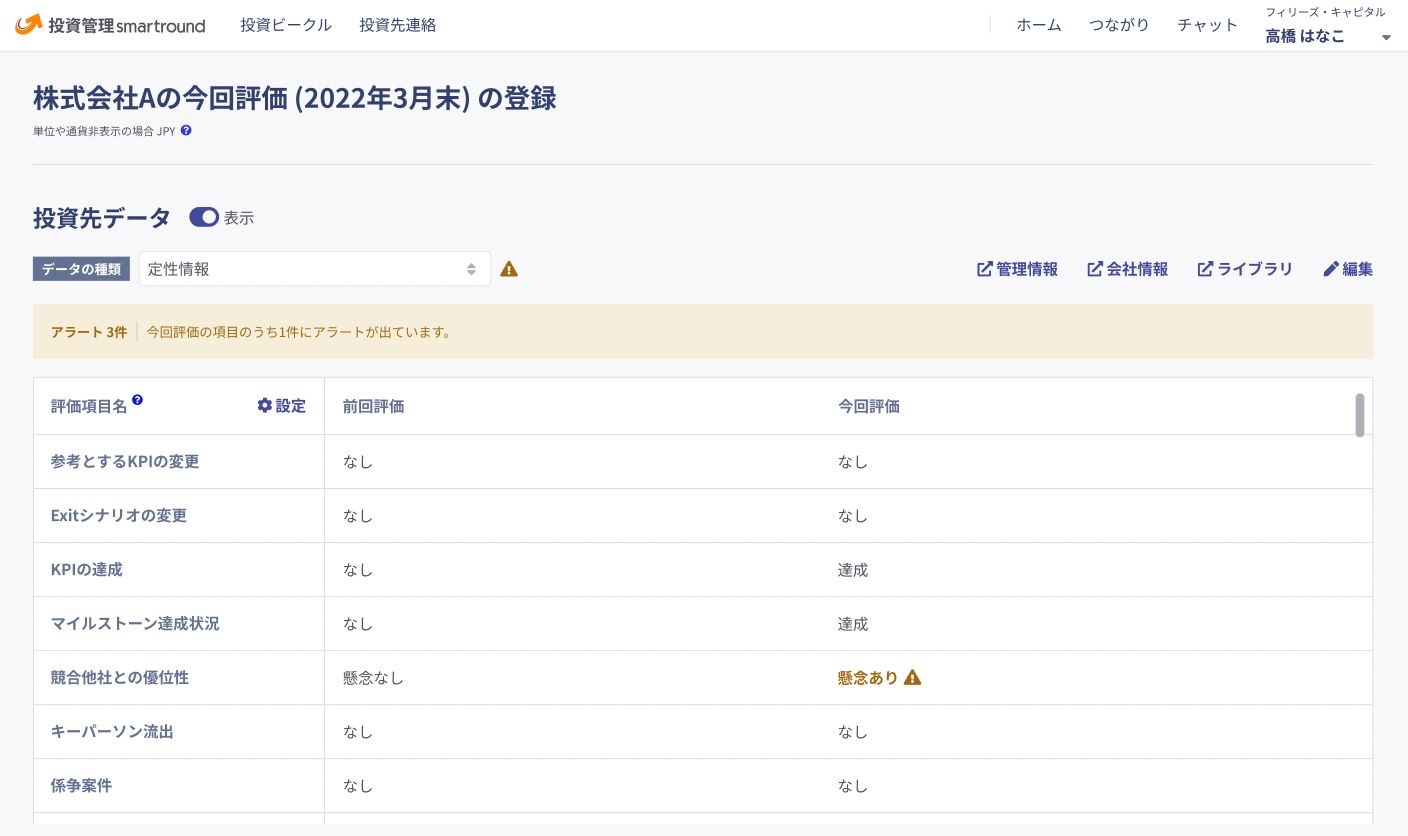Image resolution: width=1408 pixels, height=836 pixels.
Task: Click warning icon next to 懸念あり
Action: [x=912, y=677]
